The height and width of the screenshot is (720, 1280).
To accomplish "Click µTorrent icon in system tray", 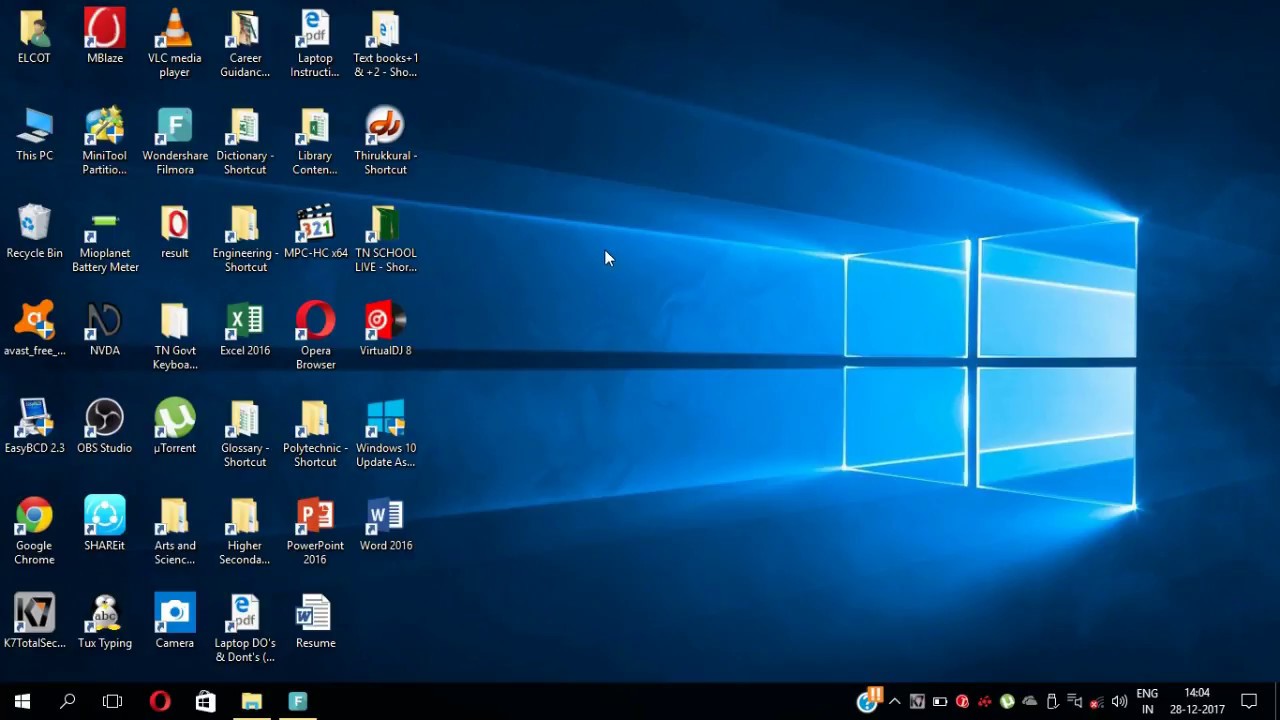I will [1007, 701].
